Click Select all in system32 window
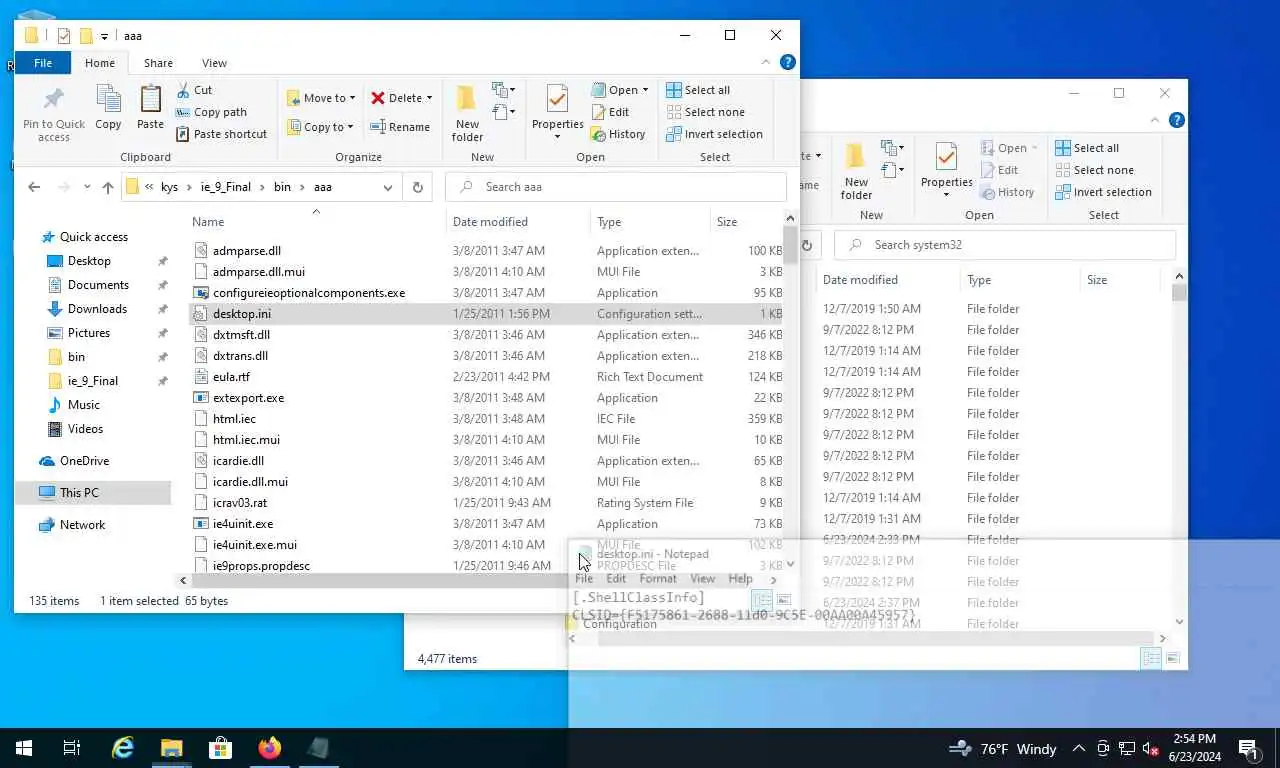This screenshot has height=768, width=1280. click(x=1087, y=148)
